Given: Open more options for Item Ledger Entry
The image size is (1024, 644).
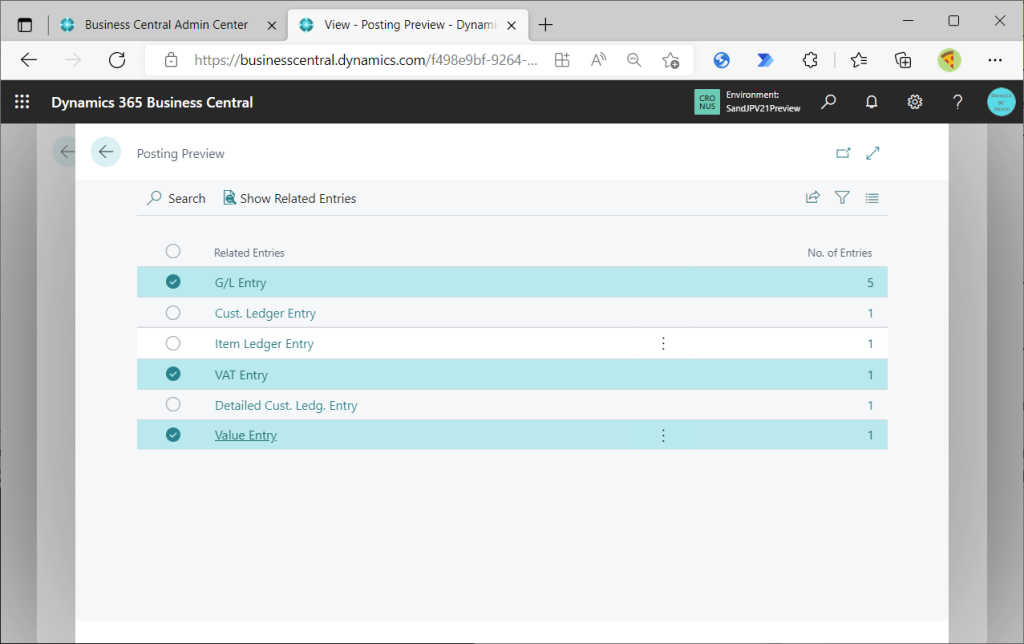Looking at the screenshot, I should (x=663, y=344).
